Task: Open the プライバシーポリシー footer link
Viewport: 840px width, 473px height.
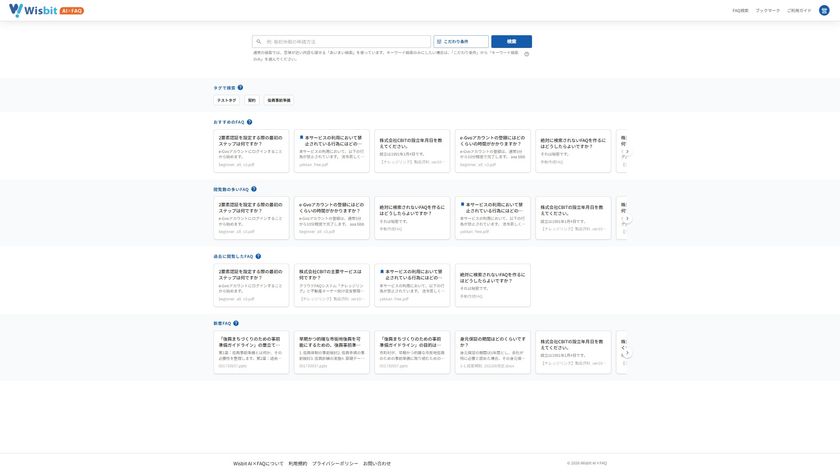Action: point(335,463)
